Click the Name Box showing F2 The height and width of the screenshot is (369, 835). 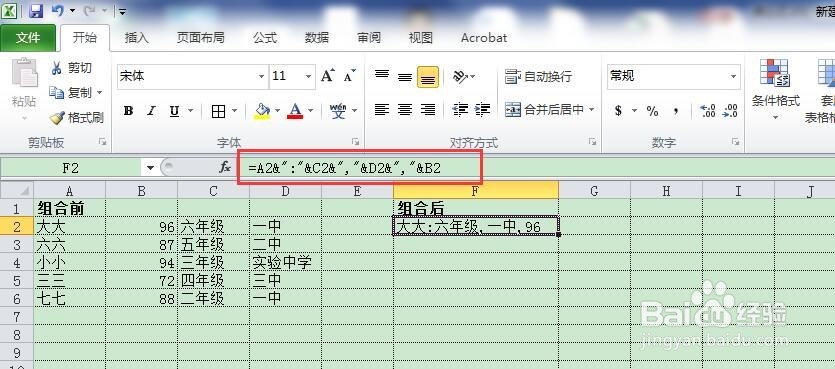71,168
